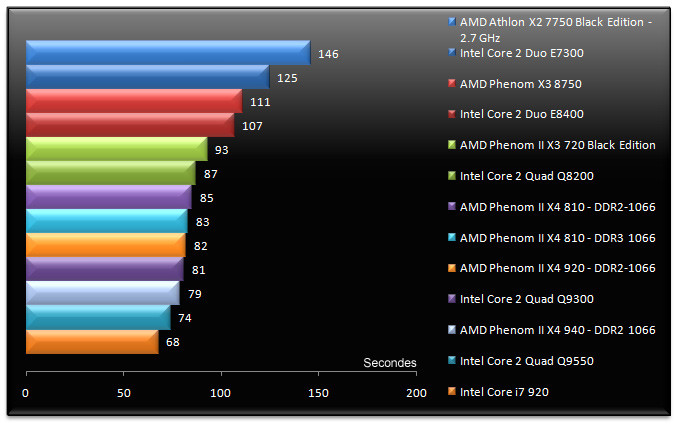Click legend text Intel Core 2 Quad Q8200
This screenshot has width=679, height=425.
coord(527,176)
